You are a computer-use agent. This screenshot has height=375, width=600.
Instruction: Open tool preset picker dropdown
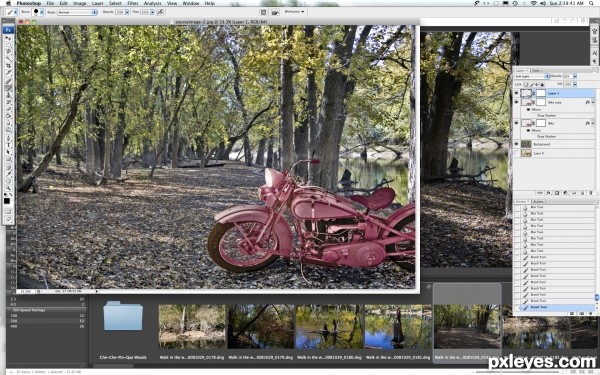pyautogui.click(x=16, y=12)
